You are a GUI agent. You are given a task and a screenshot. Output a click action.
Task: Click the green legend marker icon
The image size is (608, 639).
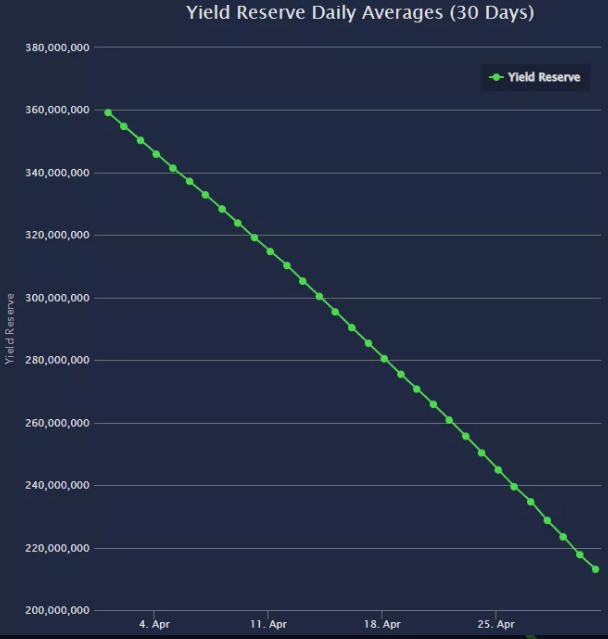coord(496,77)
